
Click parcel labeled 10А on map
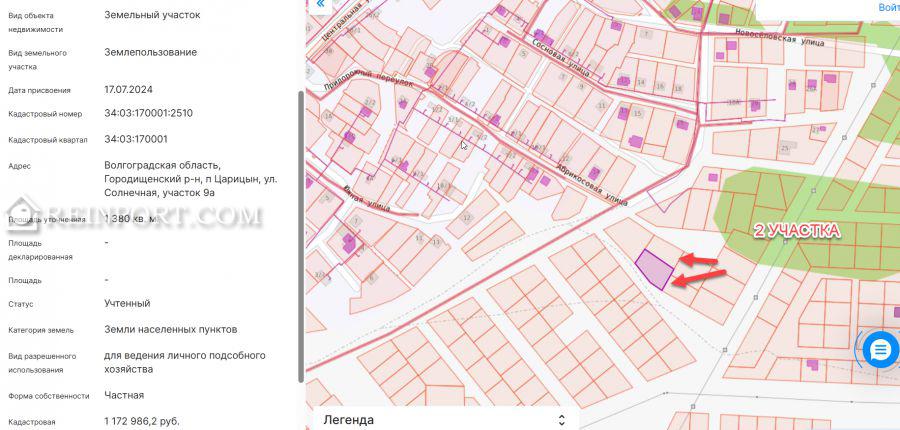tap(733, 102)
